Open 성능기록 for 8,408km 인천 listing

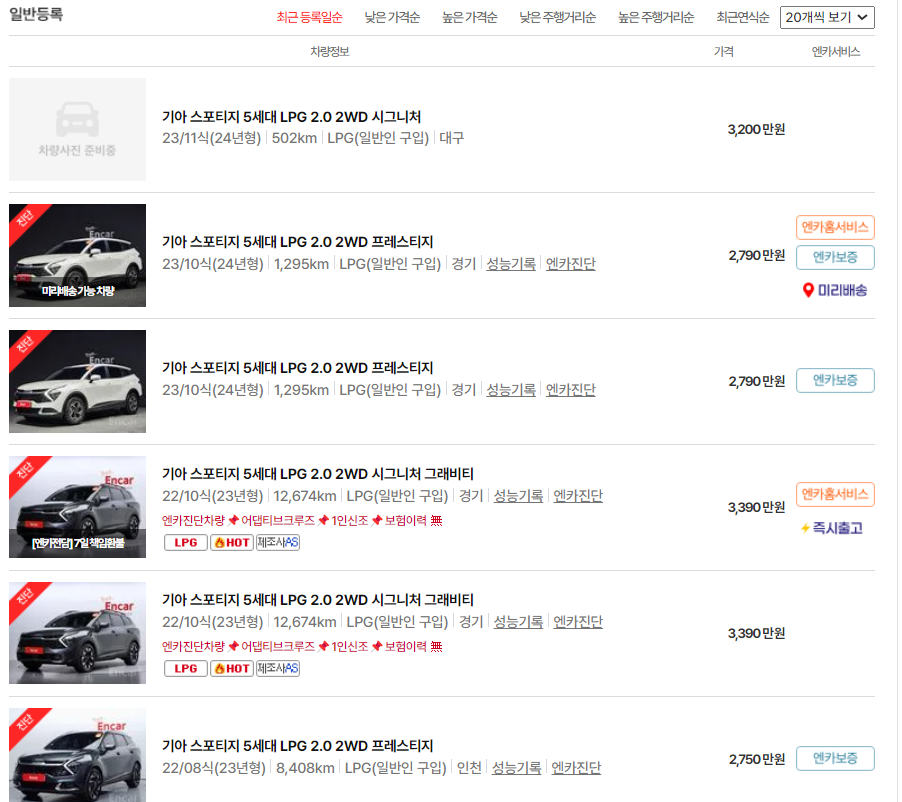point(517,768)
